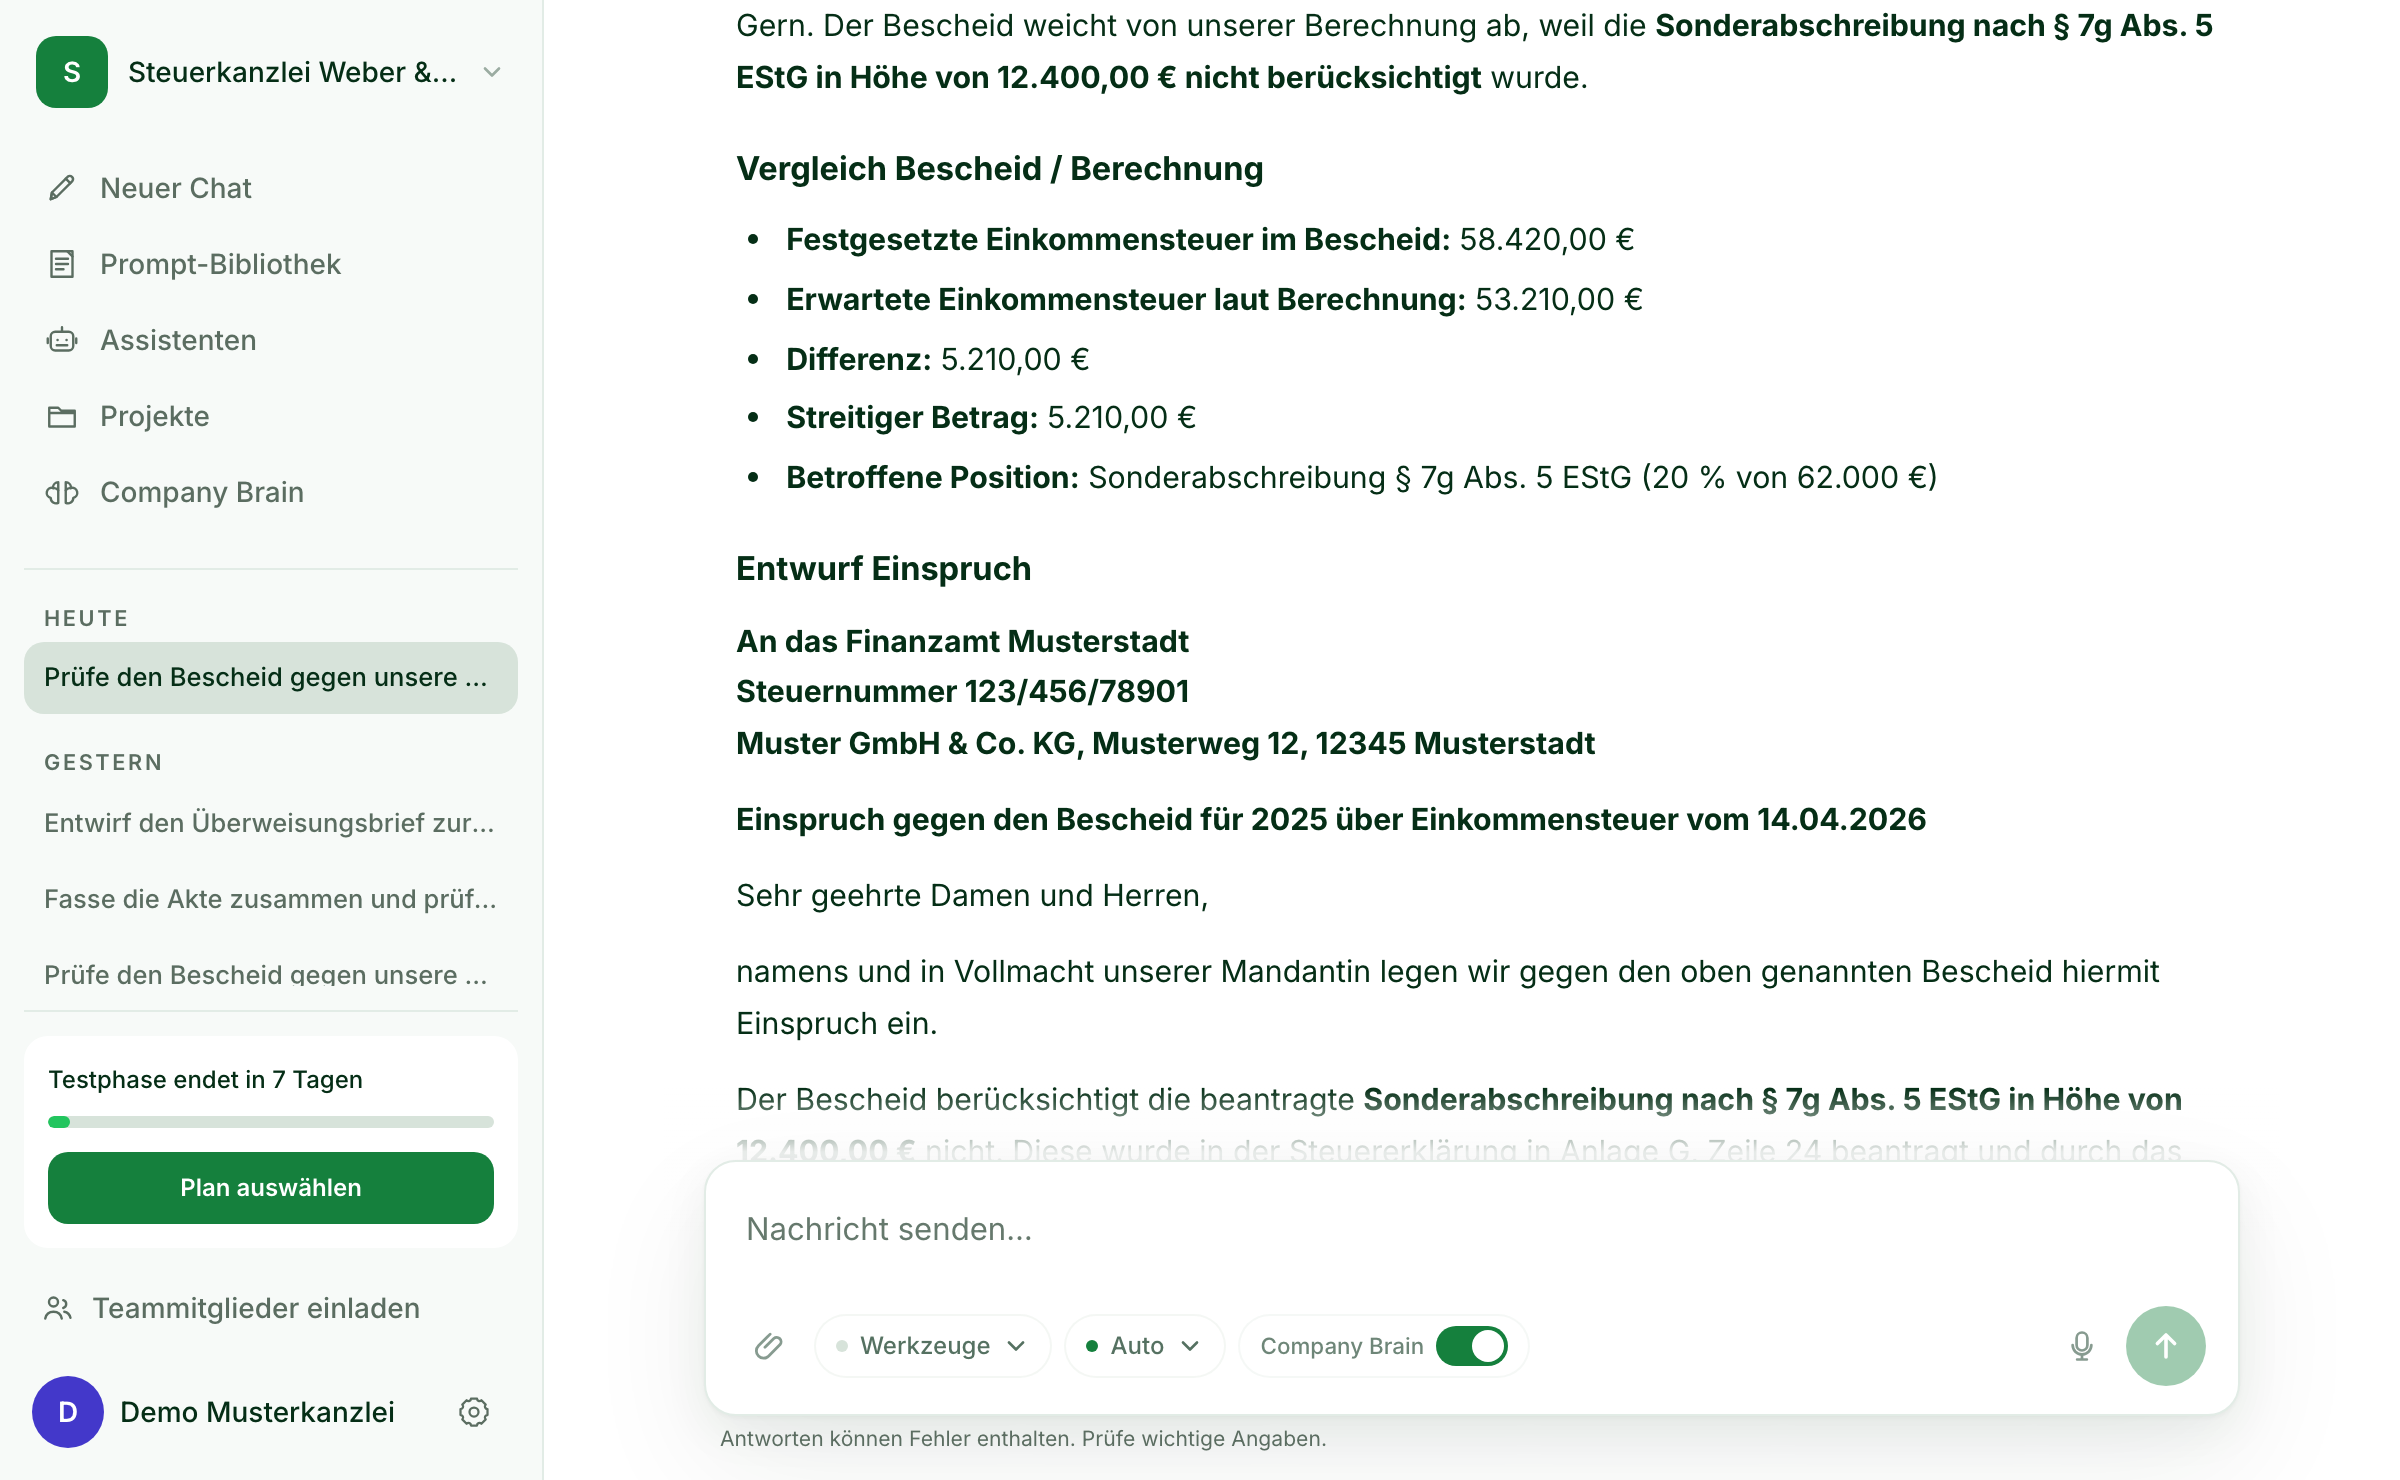Image resolution: width=2400 pixels, height=1480 pixels.
Task: Open chat 'Fasse die Akte zusammen und prüf...'
Action: tap(270, 899)
